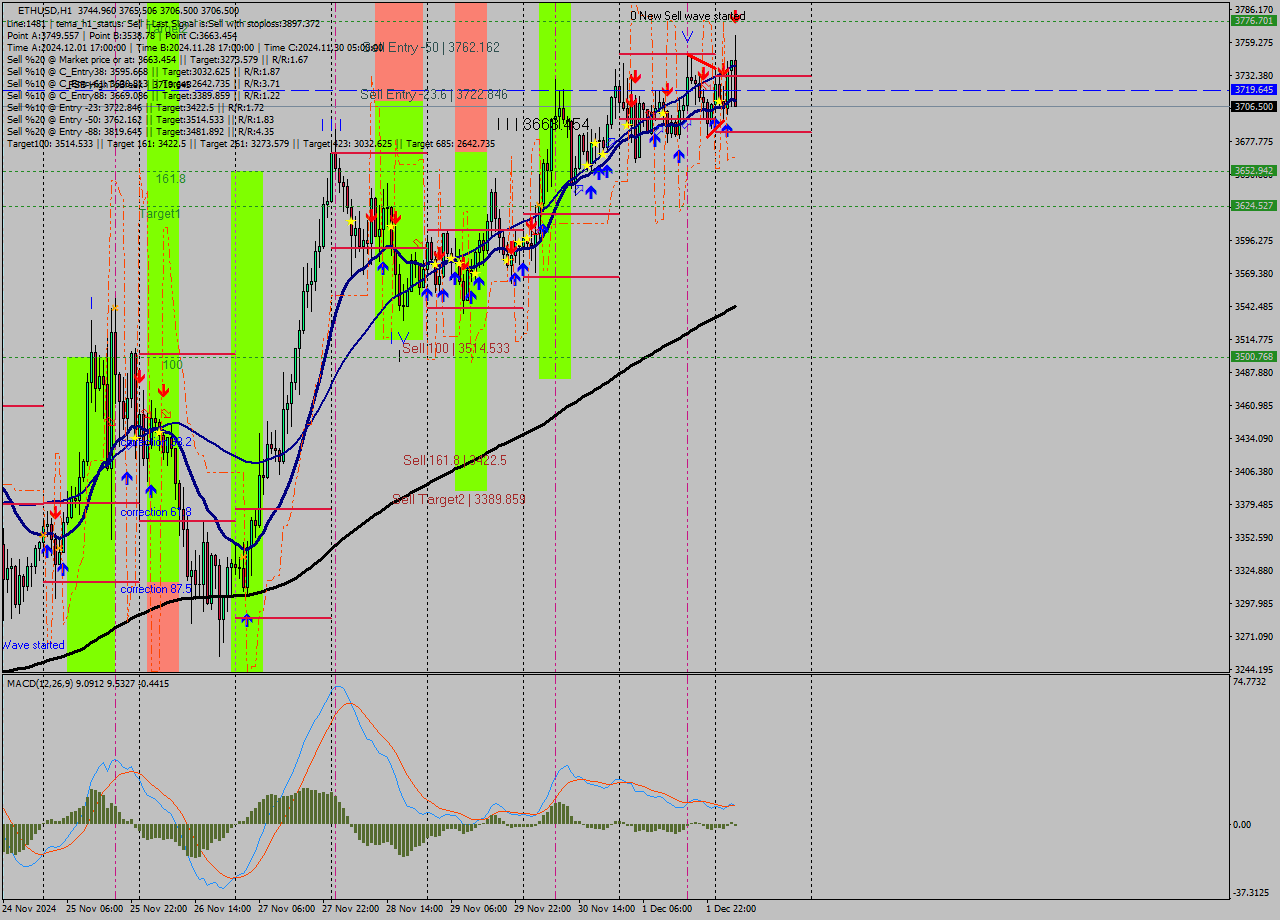Click the '29 Nov 06:00' time axis label
Screen dimensions: 1280x920
(477, 909)
